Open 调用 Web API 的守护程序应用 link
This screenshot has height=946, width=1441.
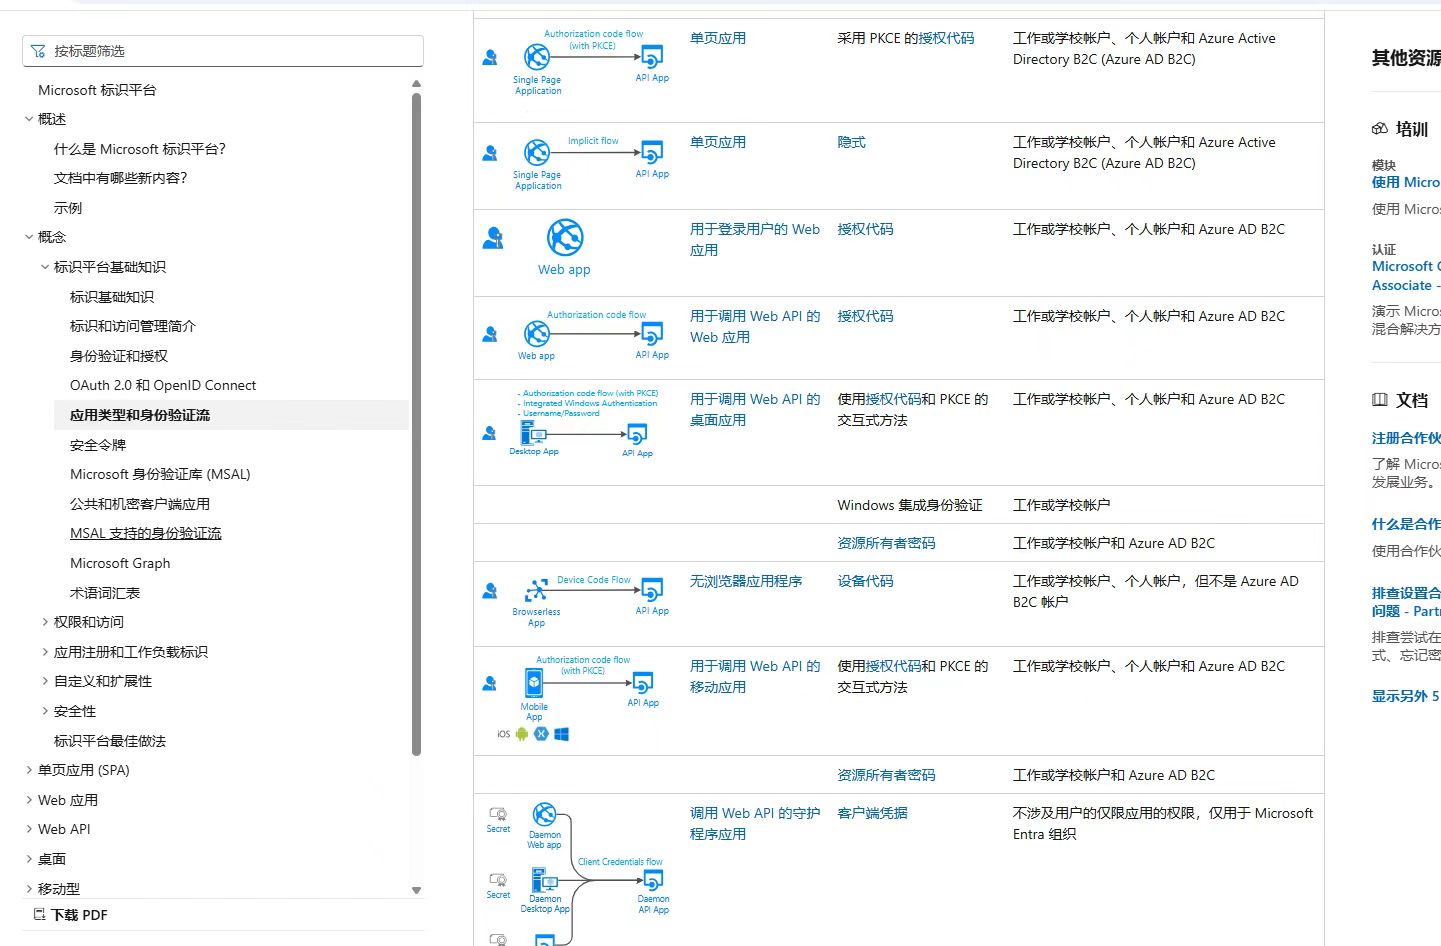click(x=755, y=823)
